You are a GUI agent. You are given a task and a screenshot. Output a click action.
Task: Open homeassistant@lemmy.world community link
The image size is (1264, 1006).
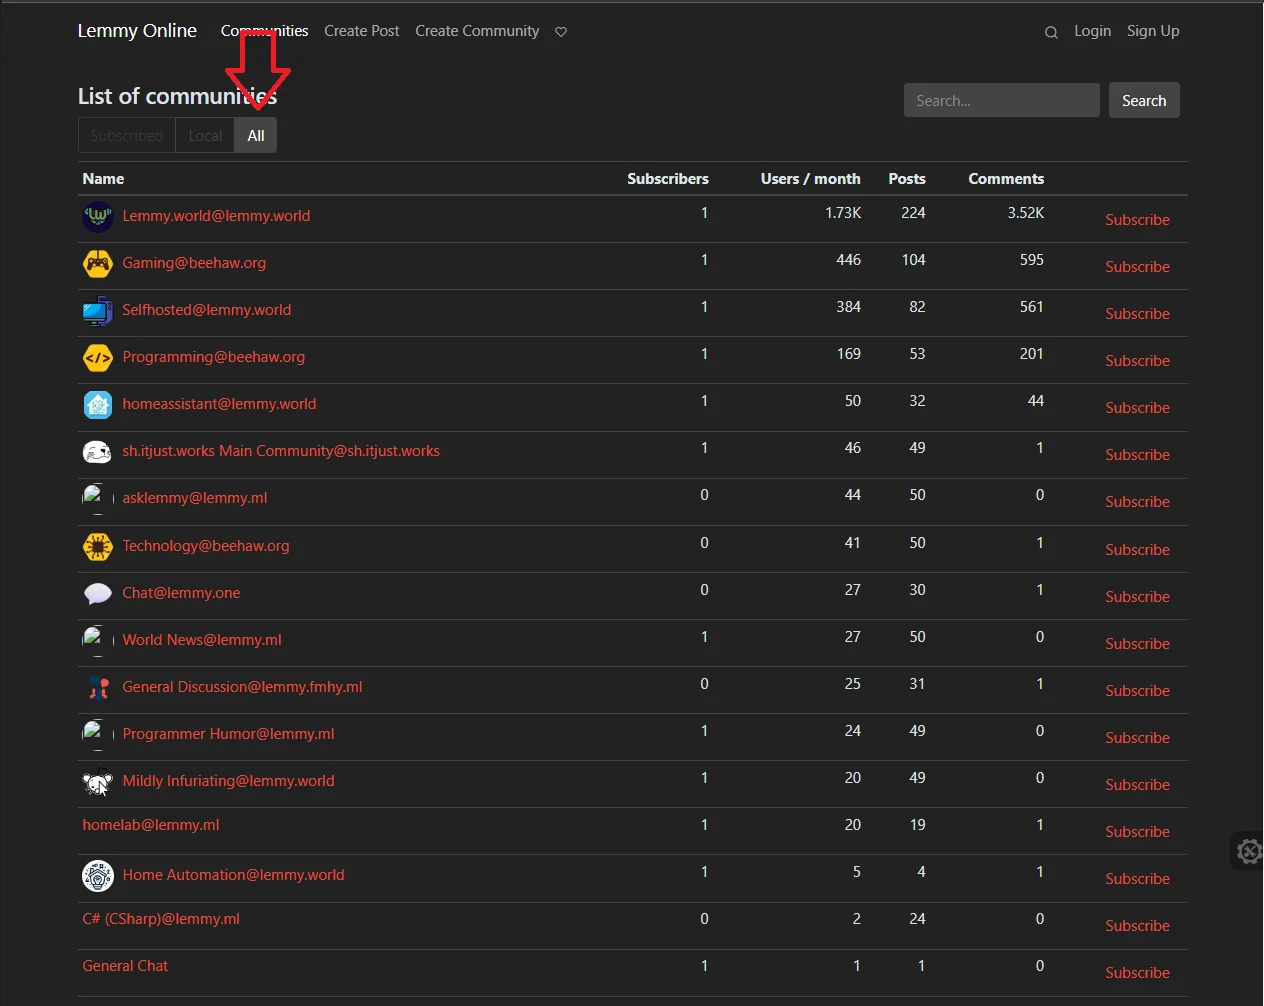[219, 404]
